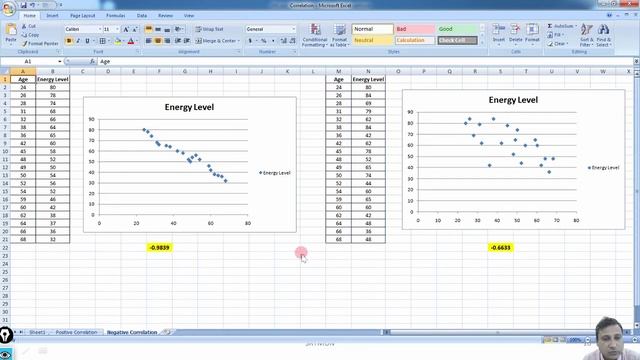
Task: Activate the Format Painter
Action: (40, 43)
